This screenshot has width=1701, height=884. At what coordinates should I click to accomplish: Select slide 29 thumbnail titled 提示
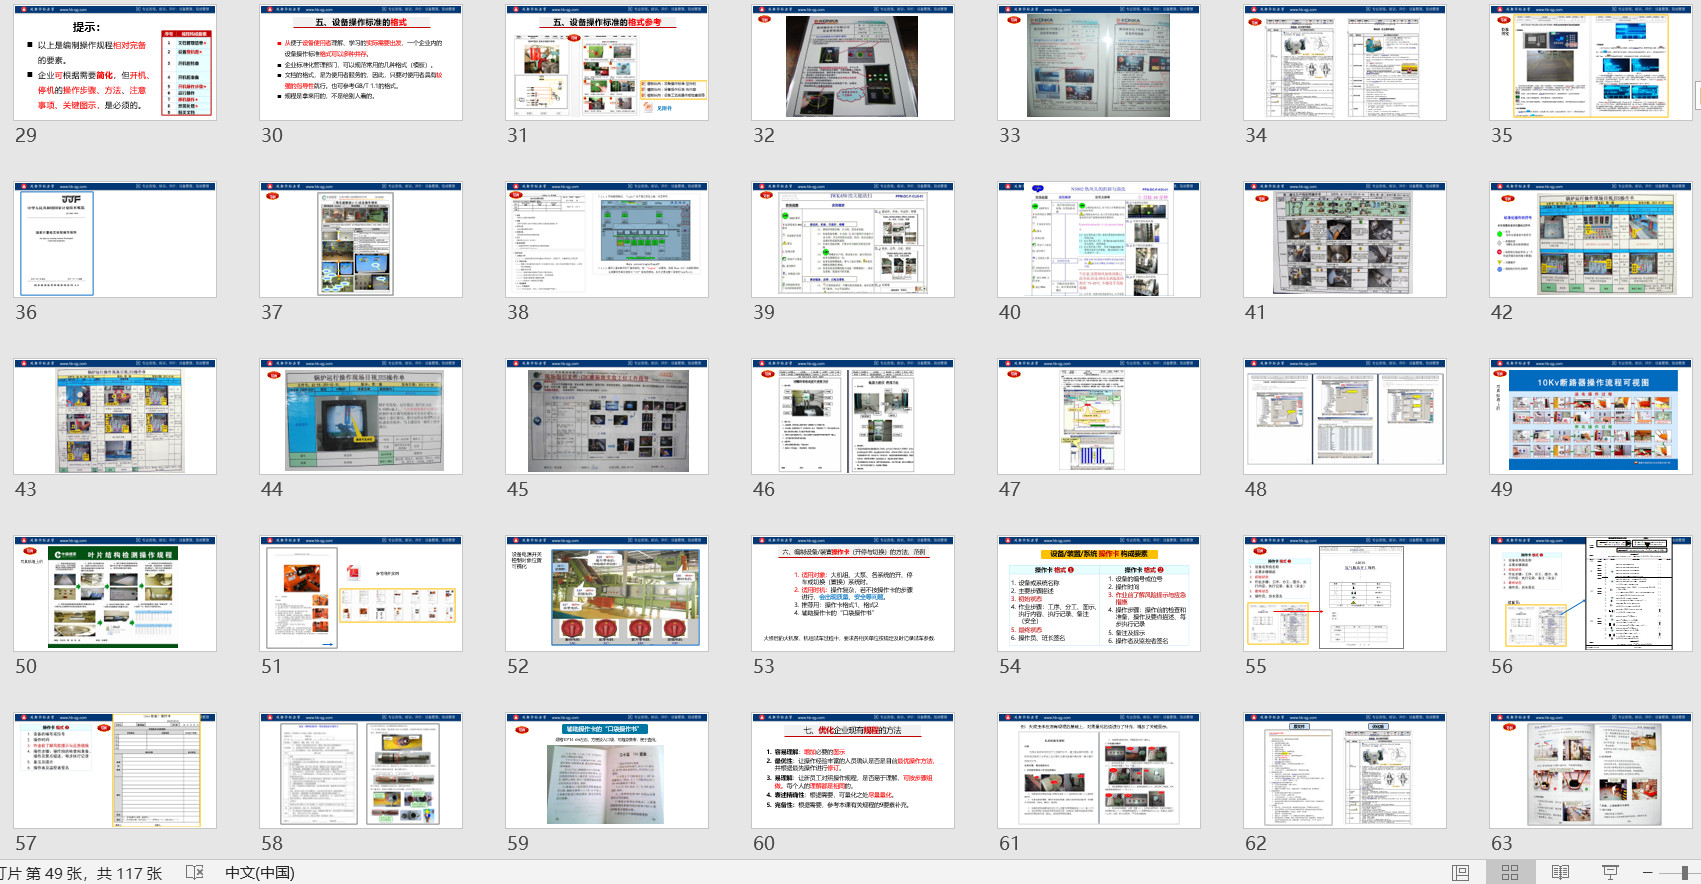pos(115,62)
